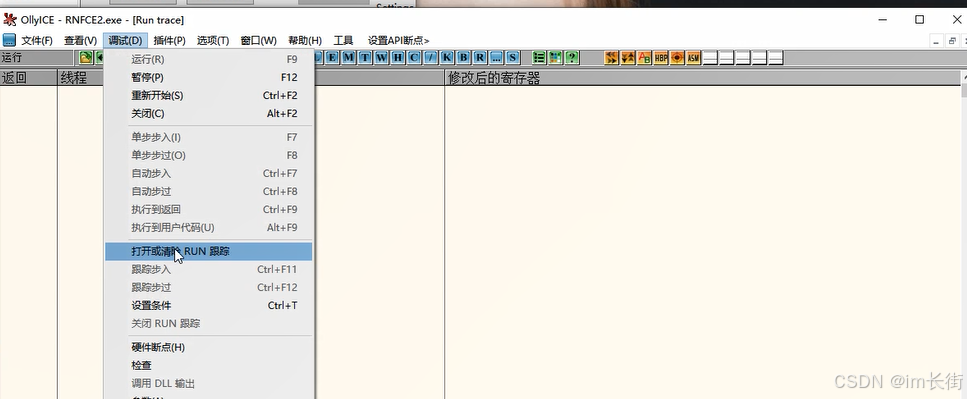Viewport: 967px width, 399px height.
Task: Restore the Run trace child window
Action: click(952, 41)
